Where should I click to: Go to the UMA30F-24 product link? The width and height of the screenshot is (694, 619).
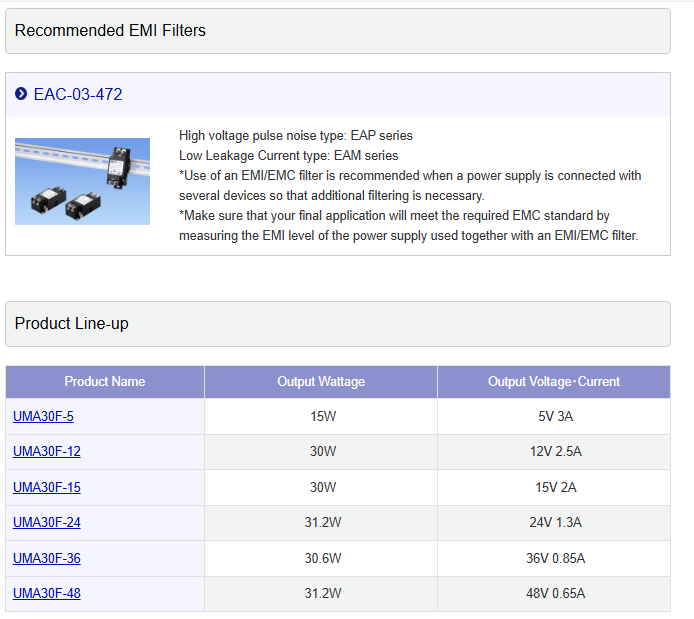pos(47,522)
